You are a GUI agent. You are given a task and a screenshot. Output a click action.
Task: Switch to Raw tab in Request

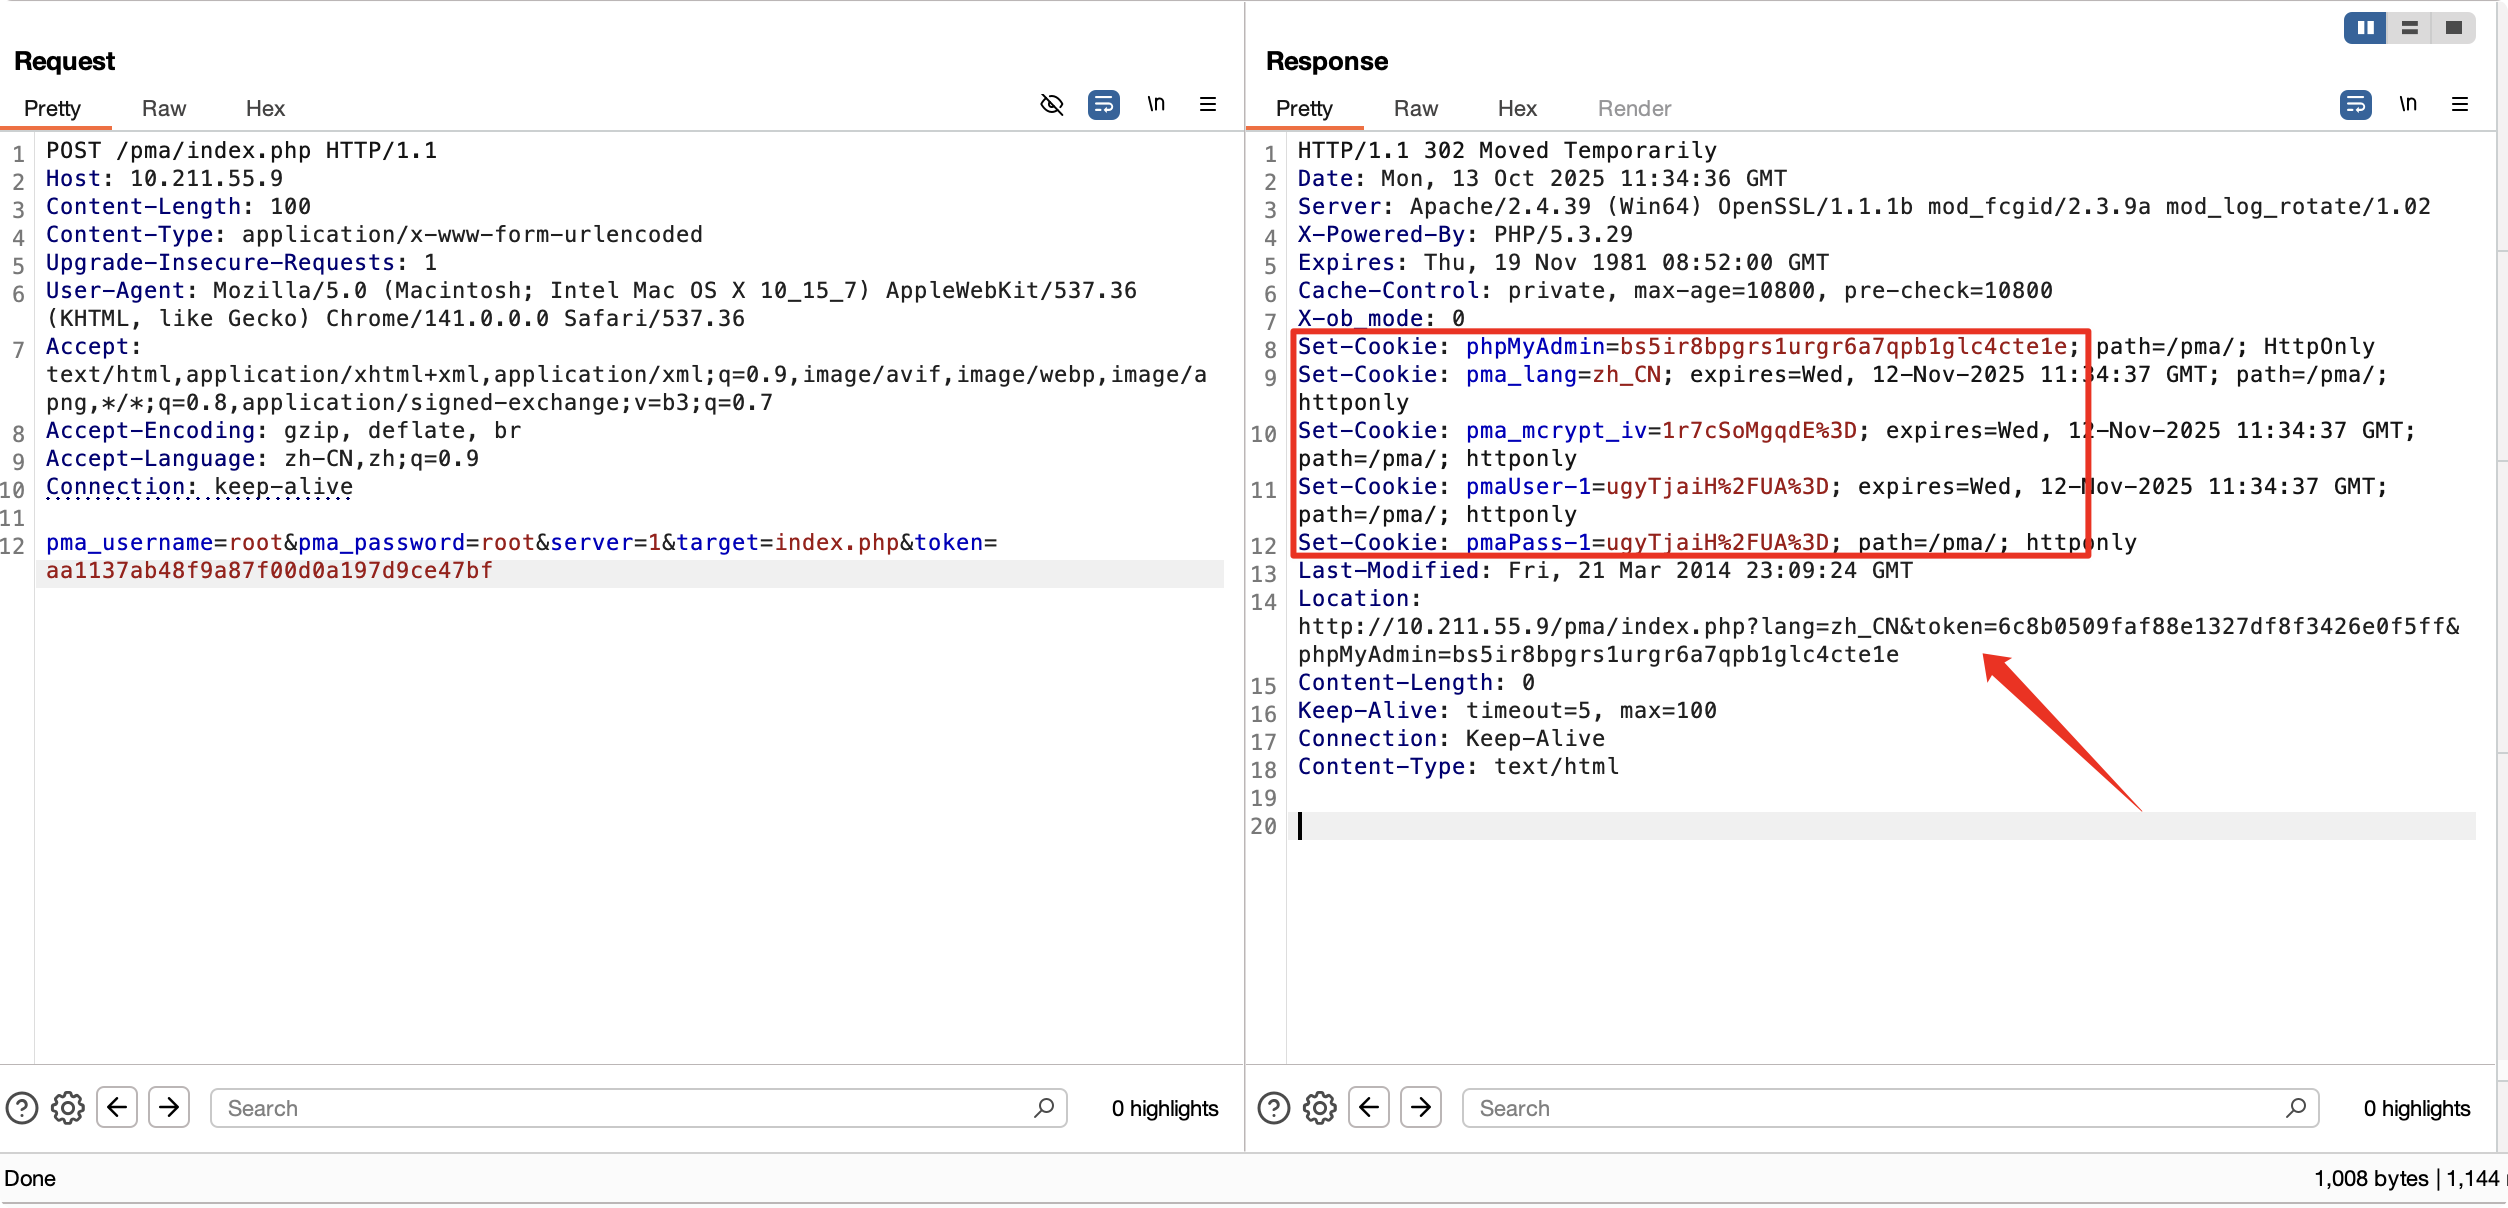163,108
